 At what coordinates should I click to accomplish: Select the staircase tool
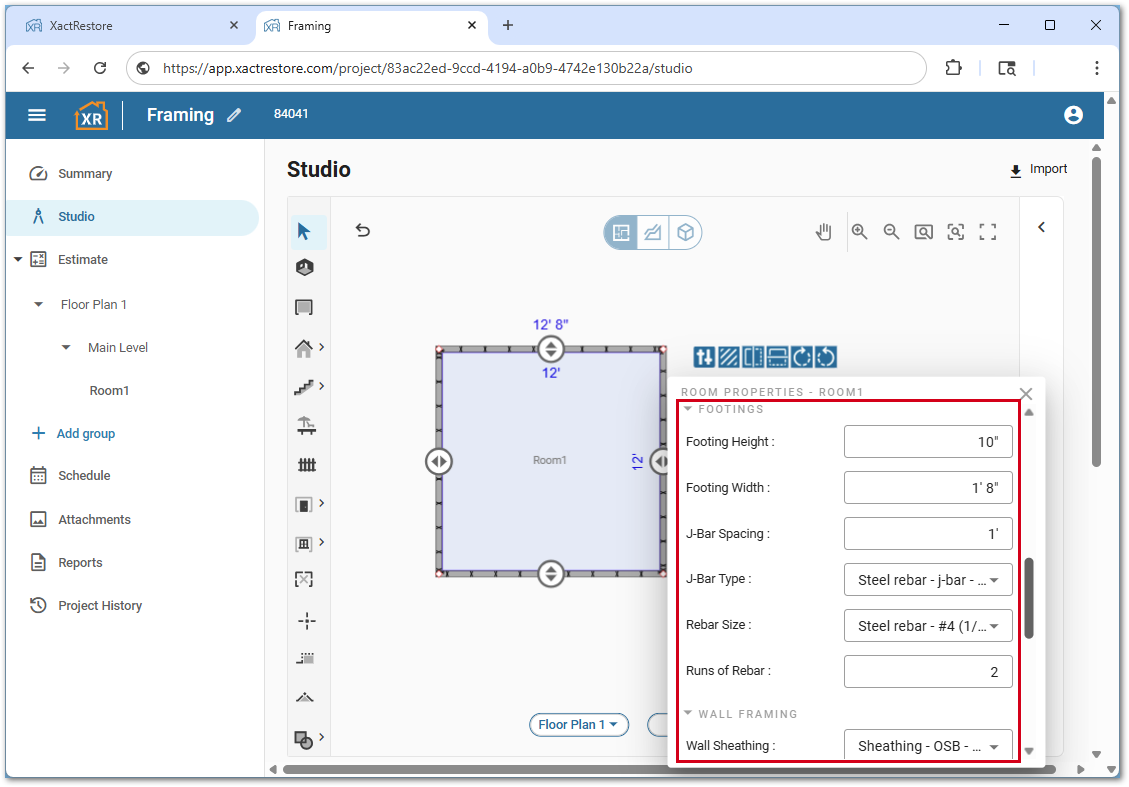(305, 386)
